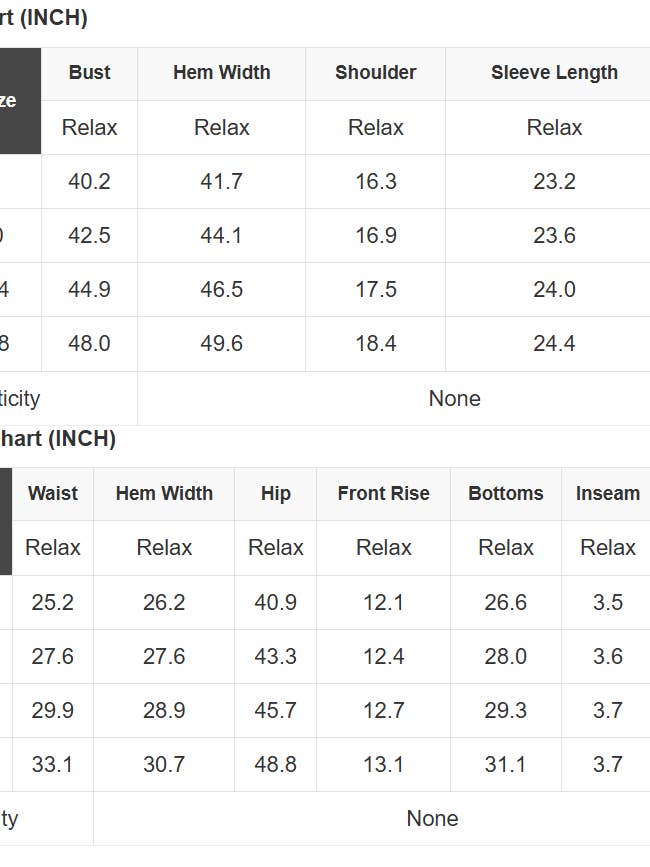Select front rise value 12.7
Screen dimensions: 650x867
point(383,711)
